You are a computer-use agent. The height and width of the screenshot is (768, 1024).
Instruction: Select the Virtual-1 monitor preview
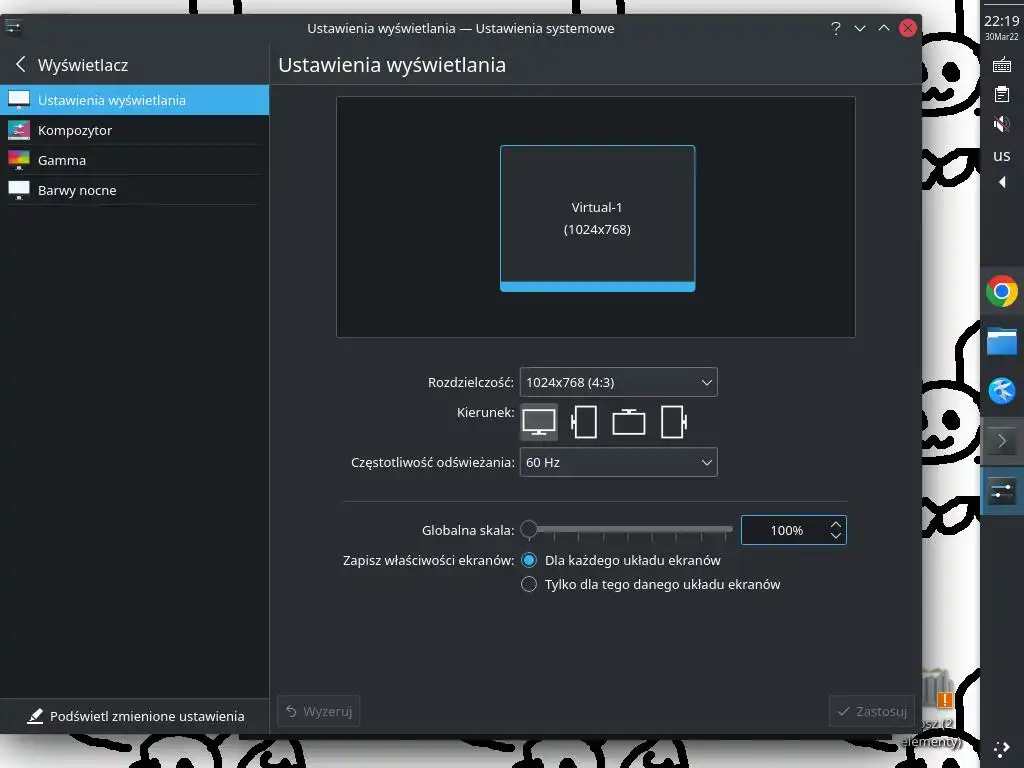598,218
